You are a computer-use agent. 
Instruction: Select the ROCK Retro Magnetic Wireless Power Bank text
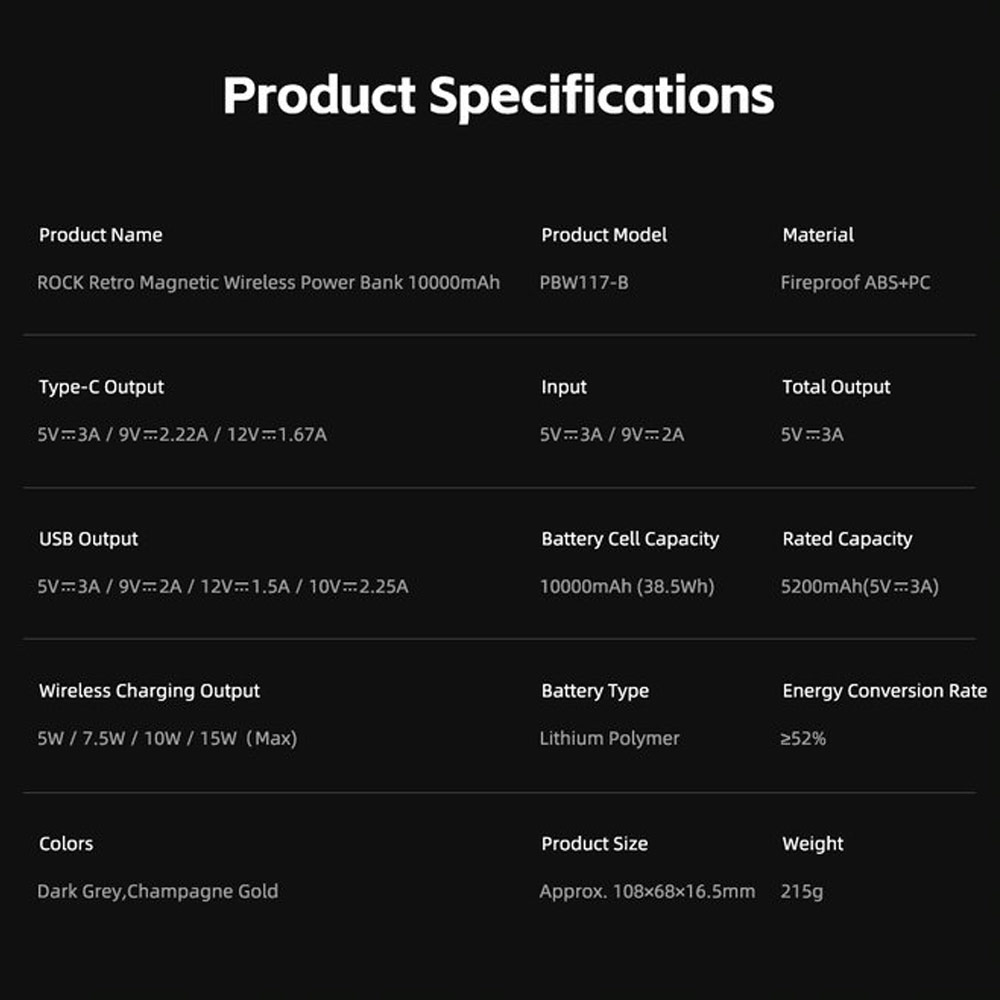268,283
